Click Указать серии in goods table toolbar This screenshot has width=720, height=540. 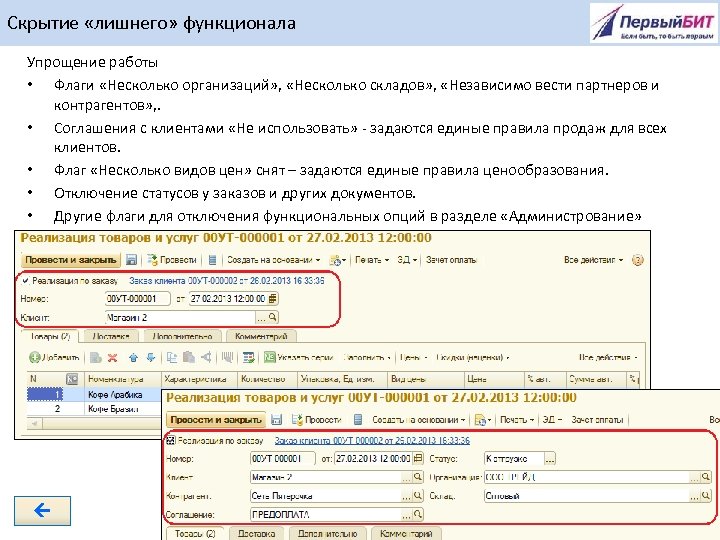(x=298, y=357)
